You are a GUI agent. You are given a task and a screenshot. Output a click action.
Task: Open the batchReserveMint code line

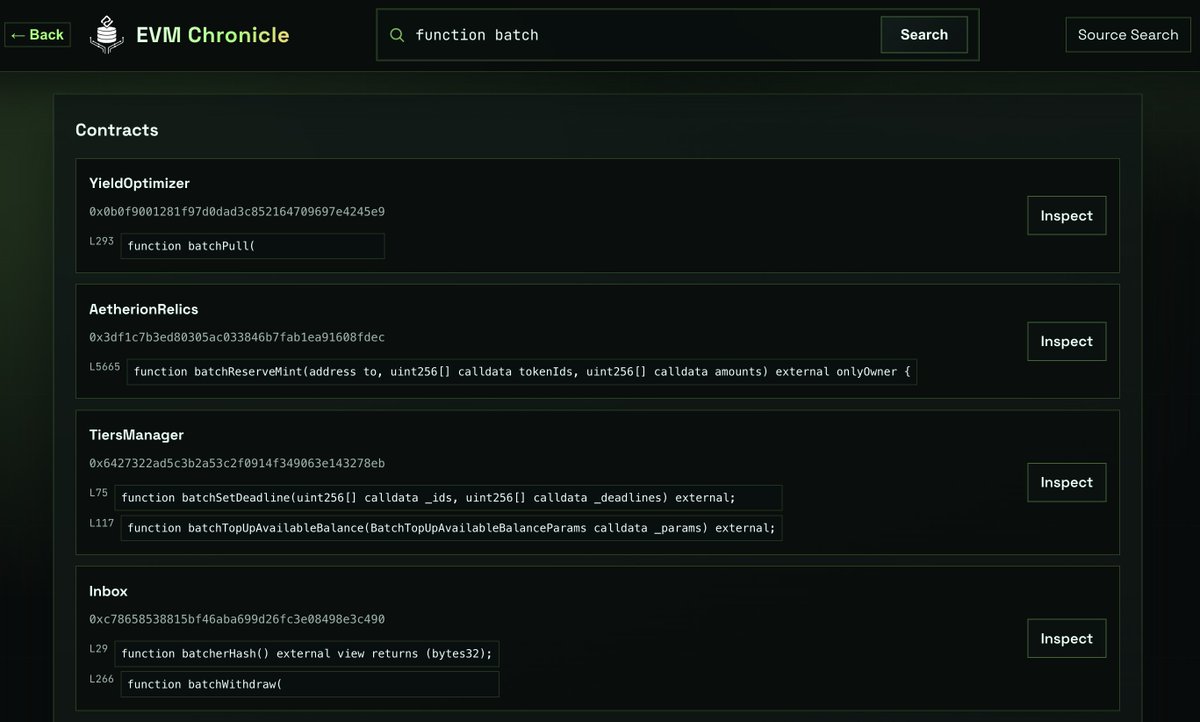coord(522,372)
